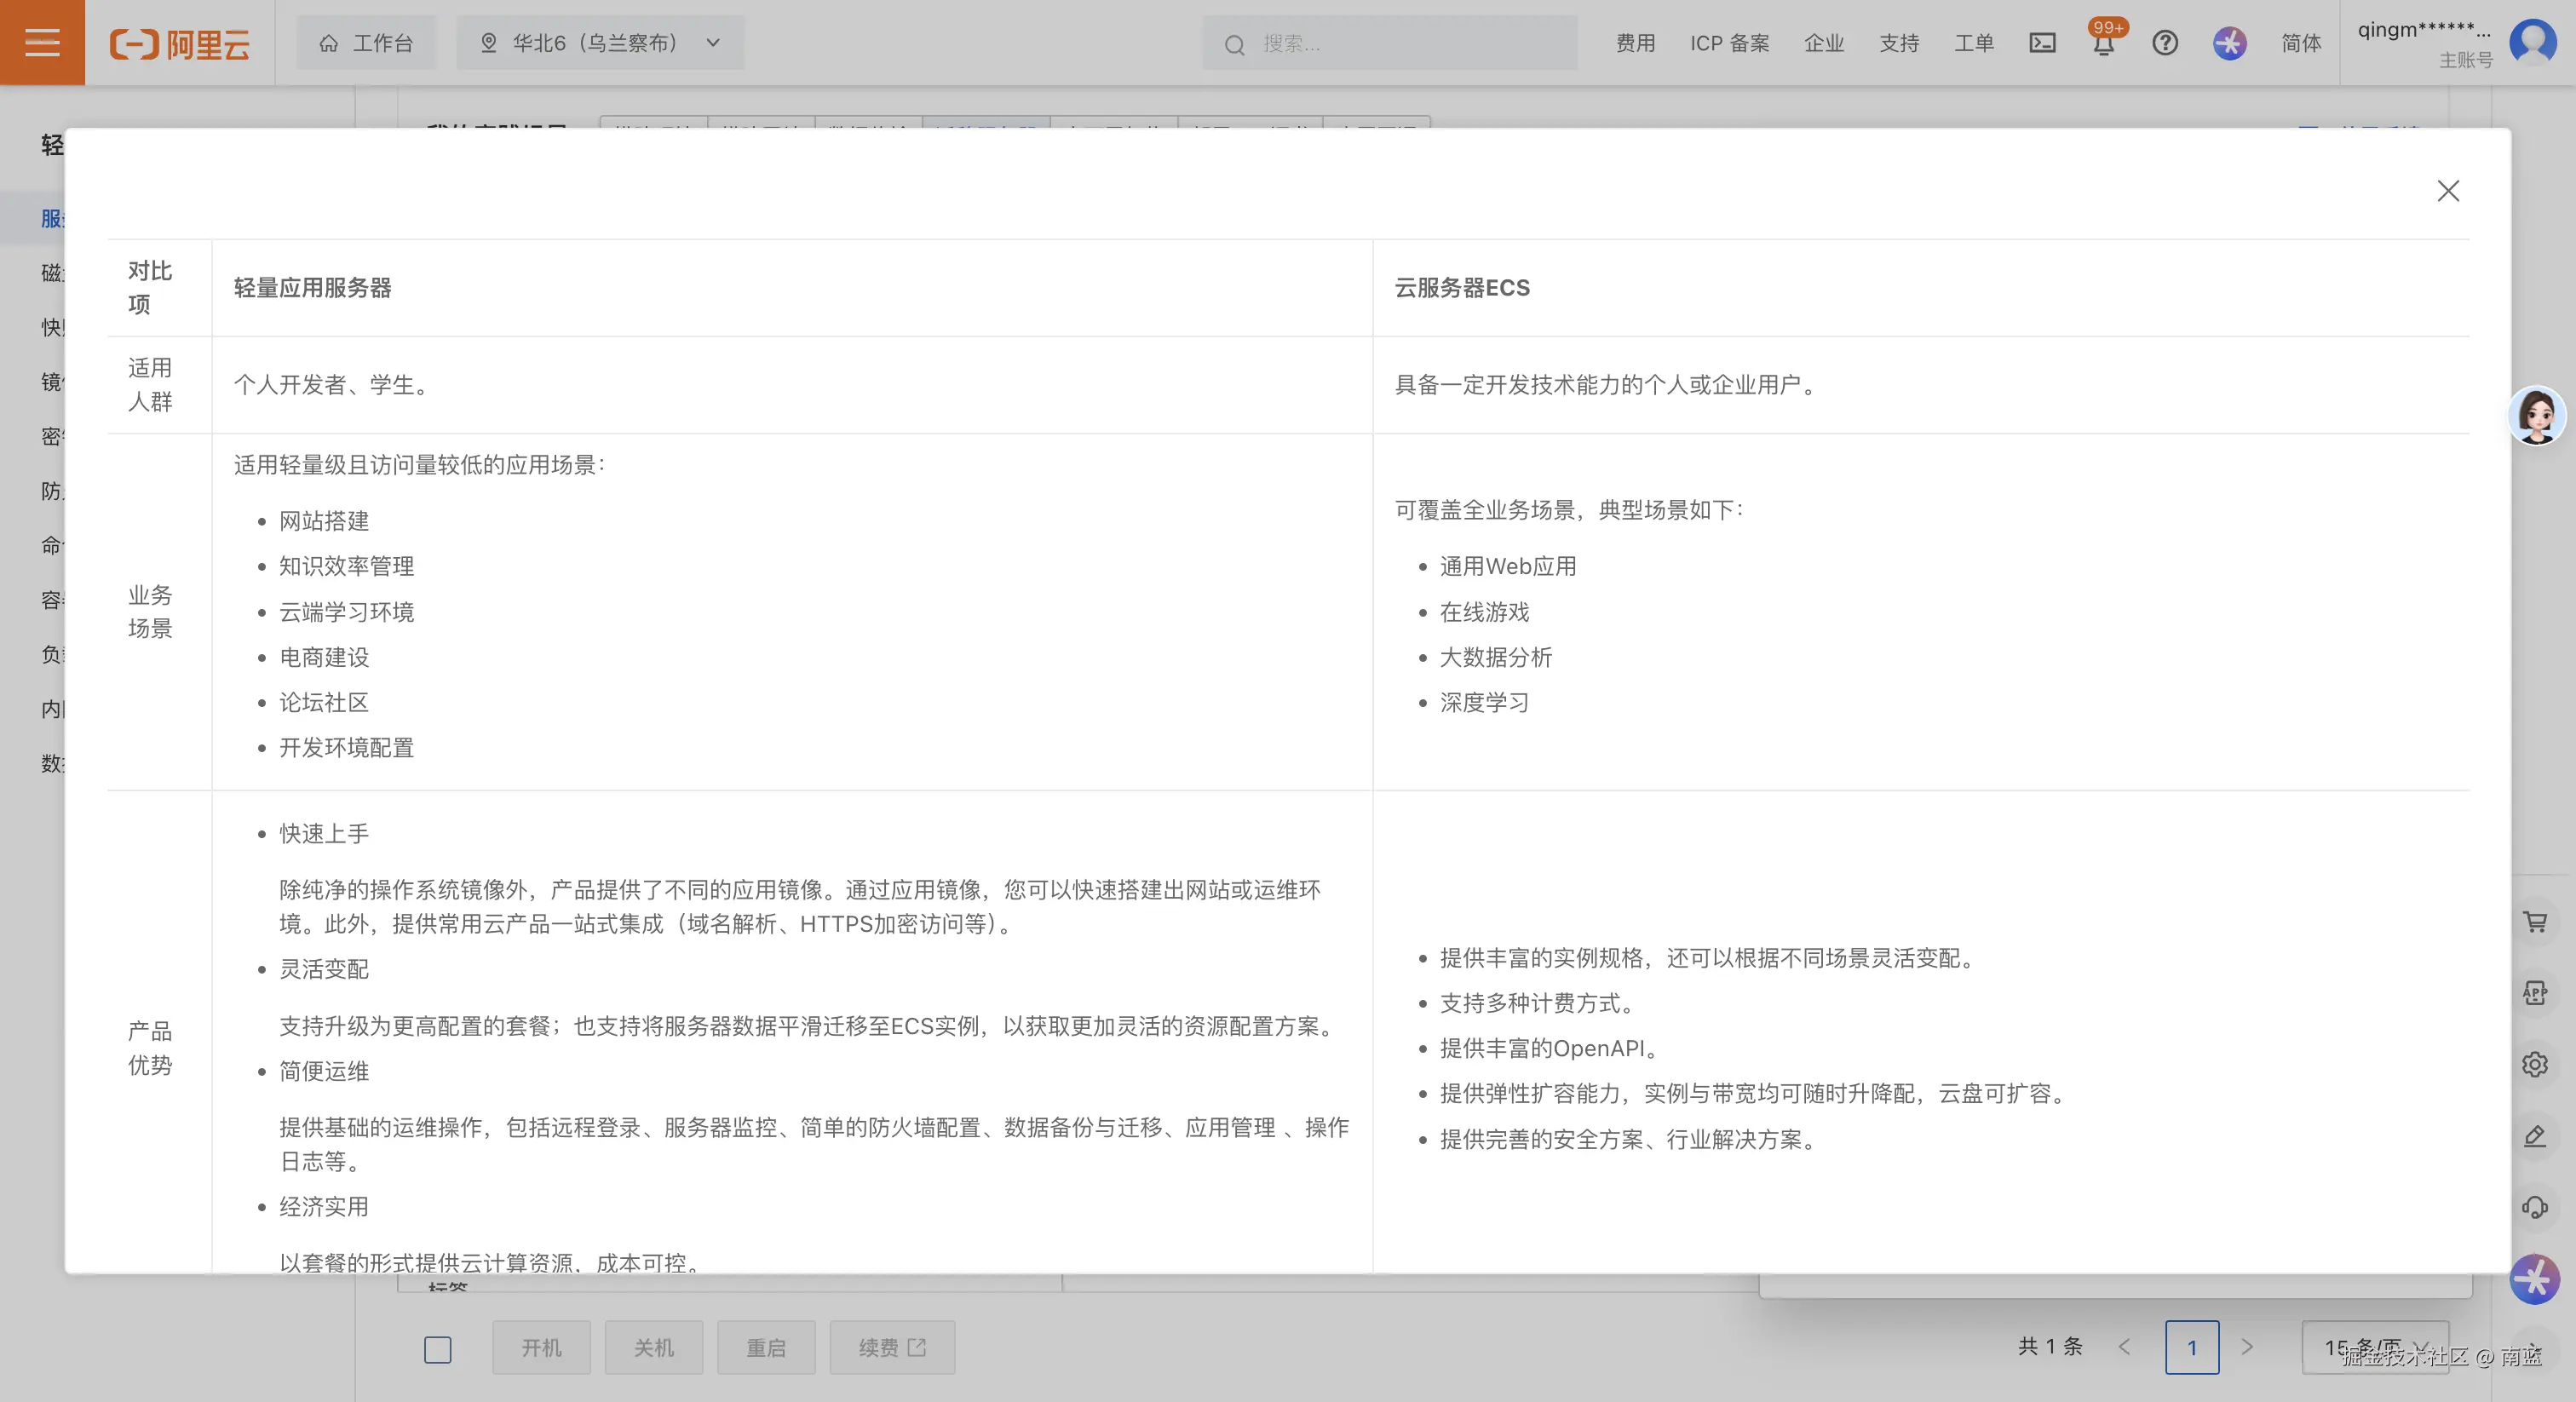Viewport: 2576px width, 1402px height.
Task: Click the 开发环境配置 list item
Action: [347, 748]
